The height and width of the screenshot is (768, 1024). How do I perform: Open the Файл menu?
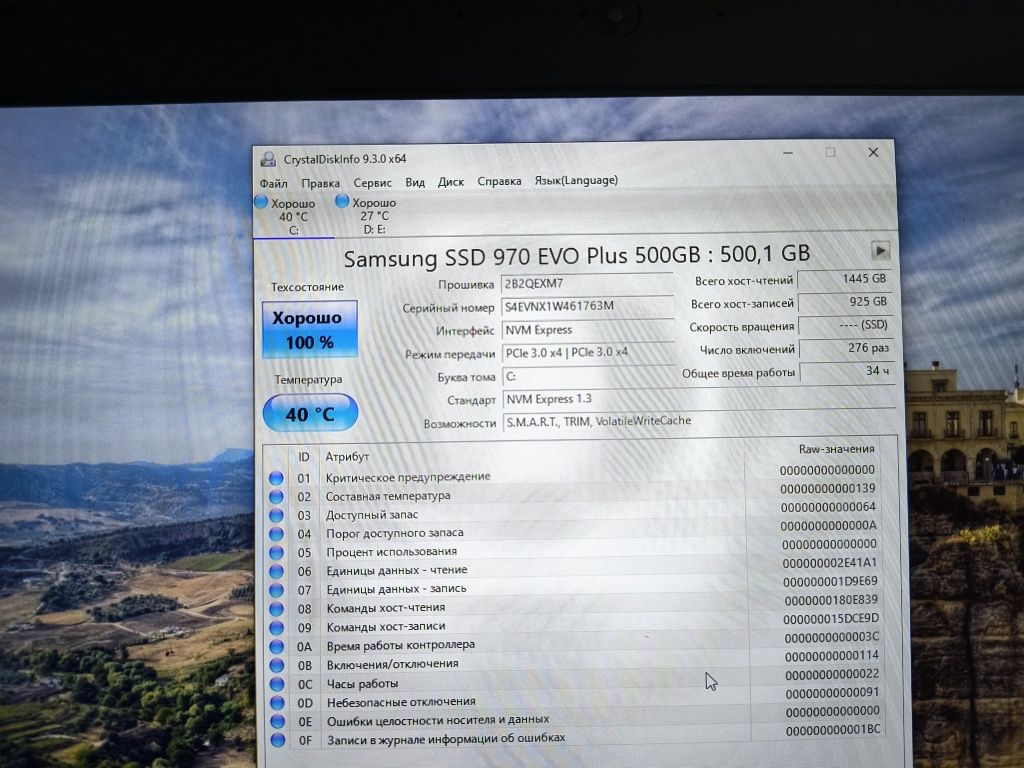[273, 184]
